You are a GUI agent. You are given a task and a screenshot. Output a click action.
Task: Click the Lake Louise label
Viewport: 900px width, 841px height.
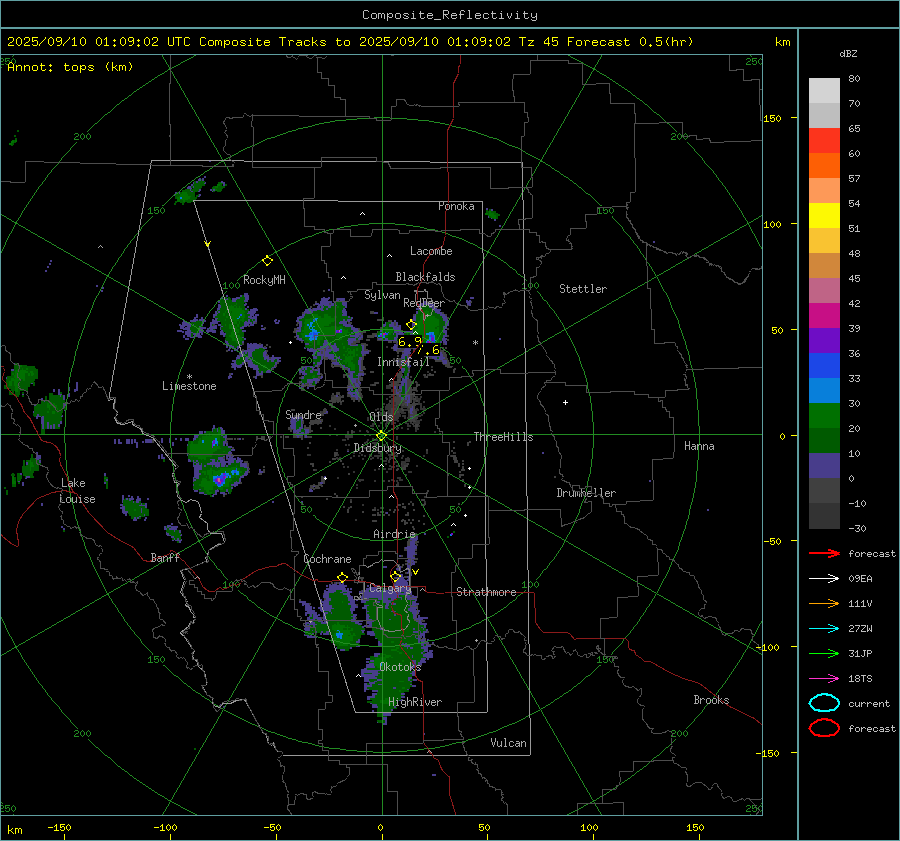tap(77, 491)
